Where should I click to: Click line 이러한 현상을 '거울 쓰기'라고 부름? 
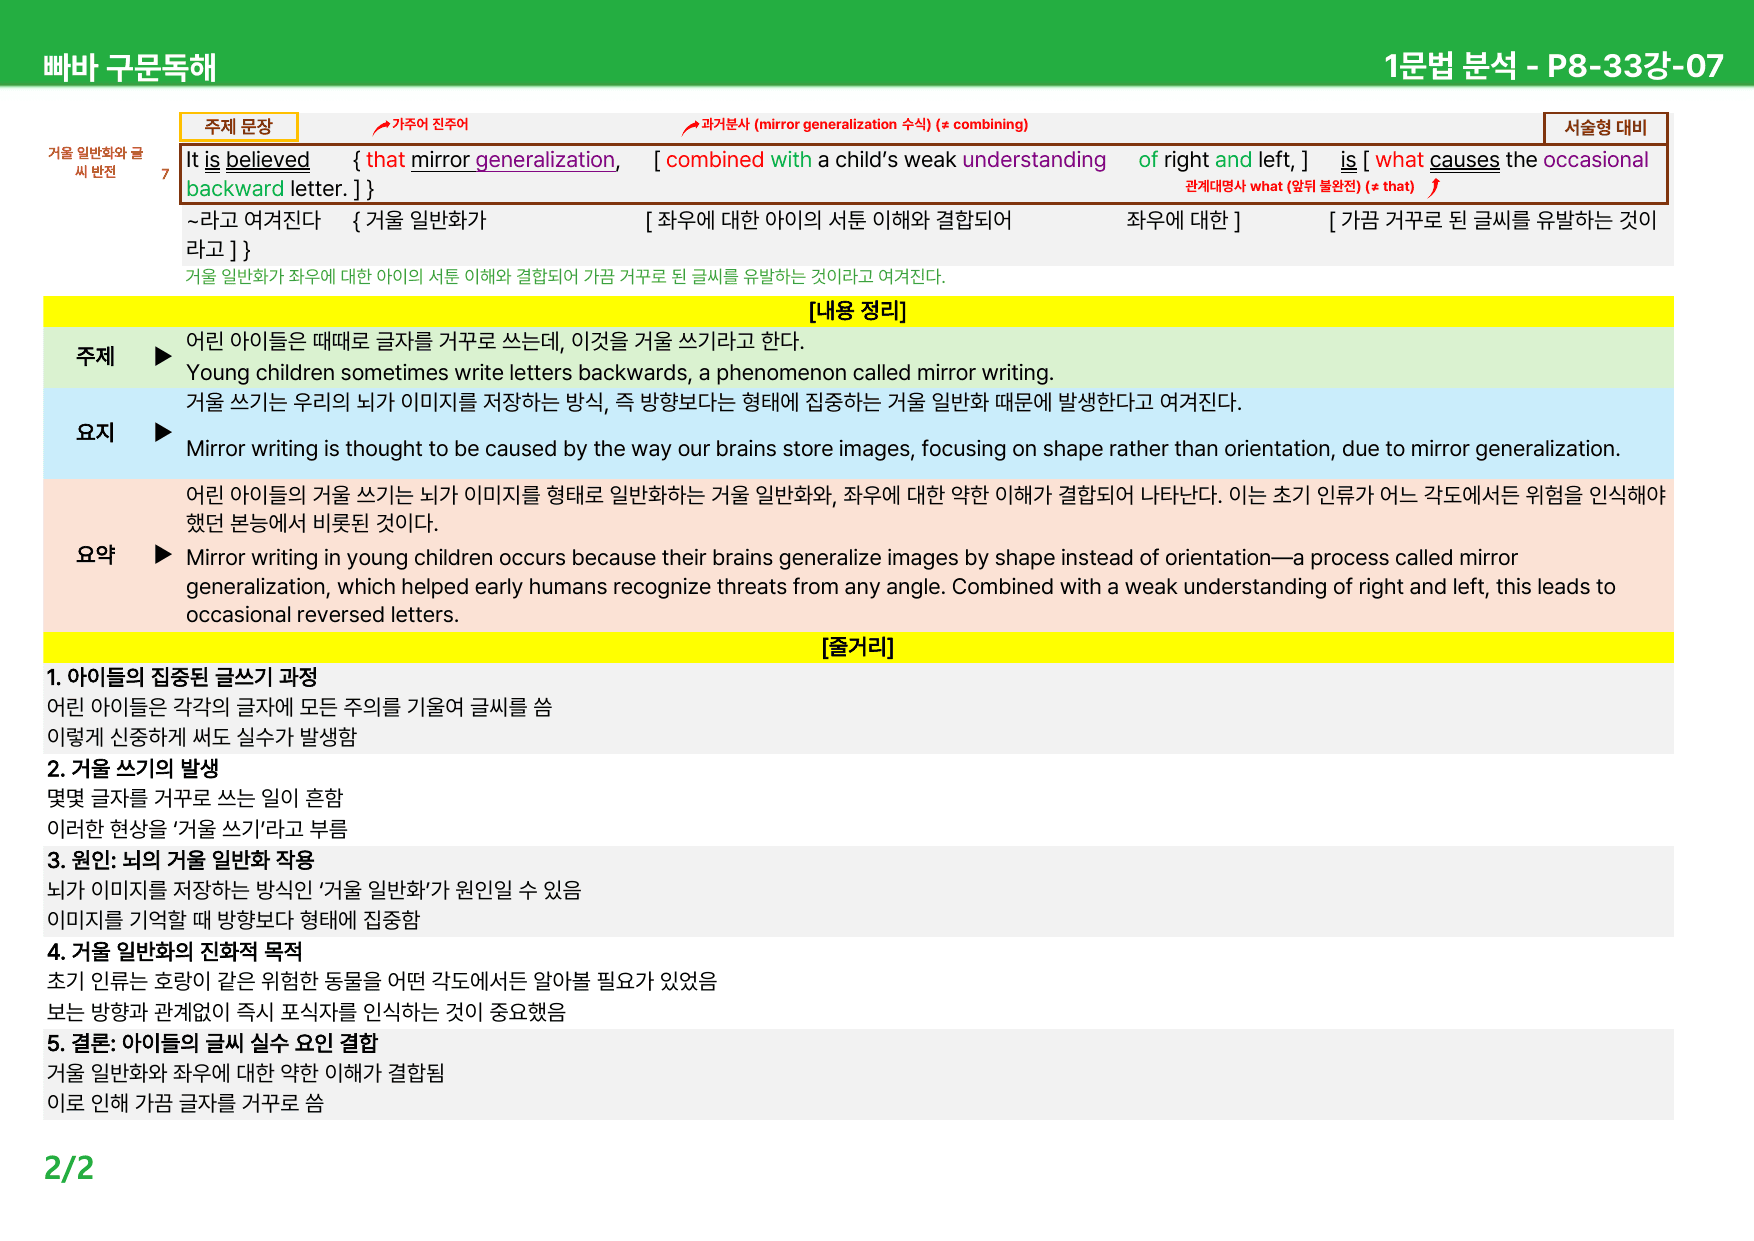point(197,829)
